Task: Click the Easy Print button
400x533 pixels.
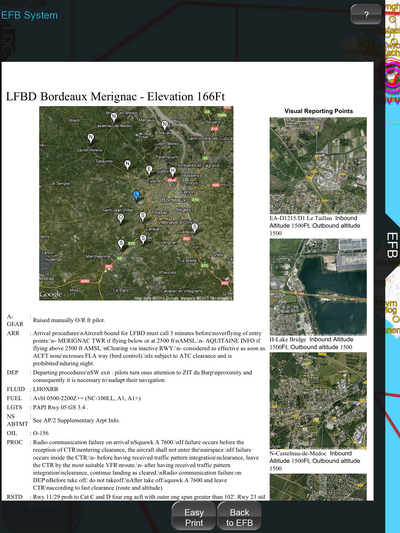Action: [194, 517]
